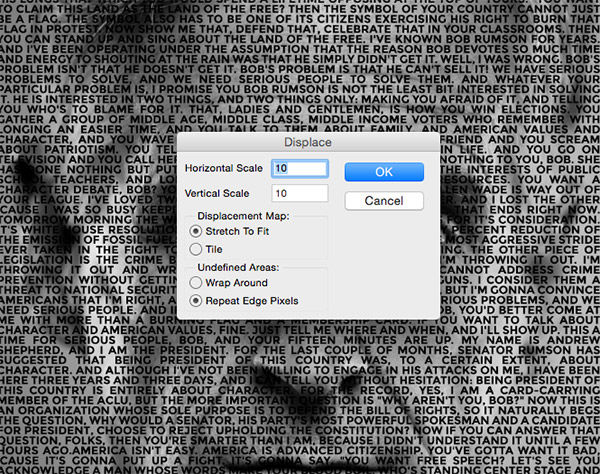Image resolution: width=600 pixels, height=474 pixels.
Task: Click the Displacement Map group heading
Action: tap(243, 216)
